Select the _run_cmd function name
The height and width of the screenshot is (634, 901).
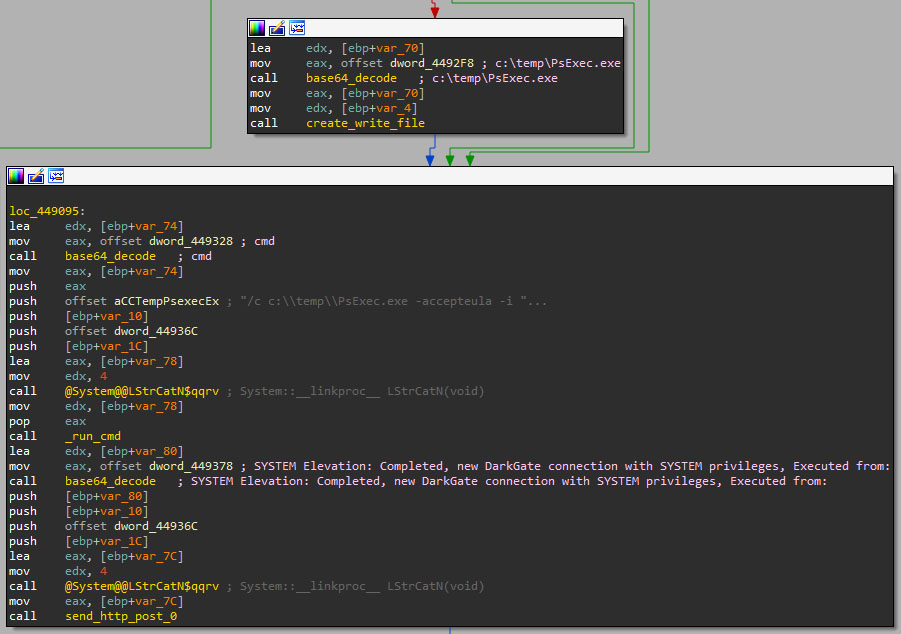pos(93,436)
